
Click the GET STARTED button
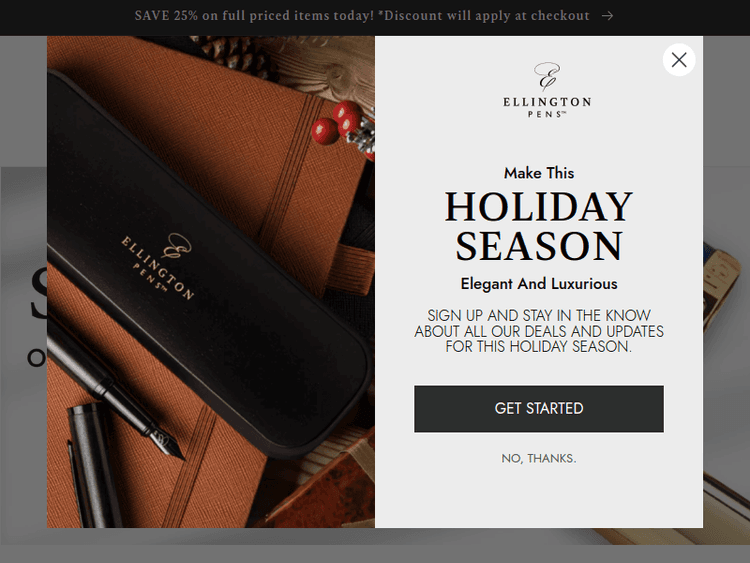(x=539, y=408)
